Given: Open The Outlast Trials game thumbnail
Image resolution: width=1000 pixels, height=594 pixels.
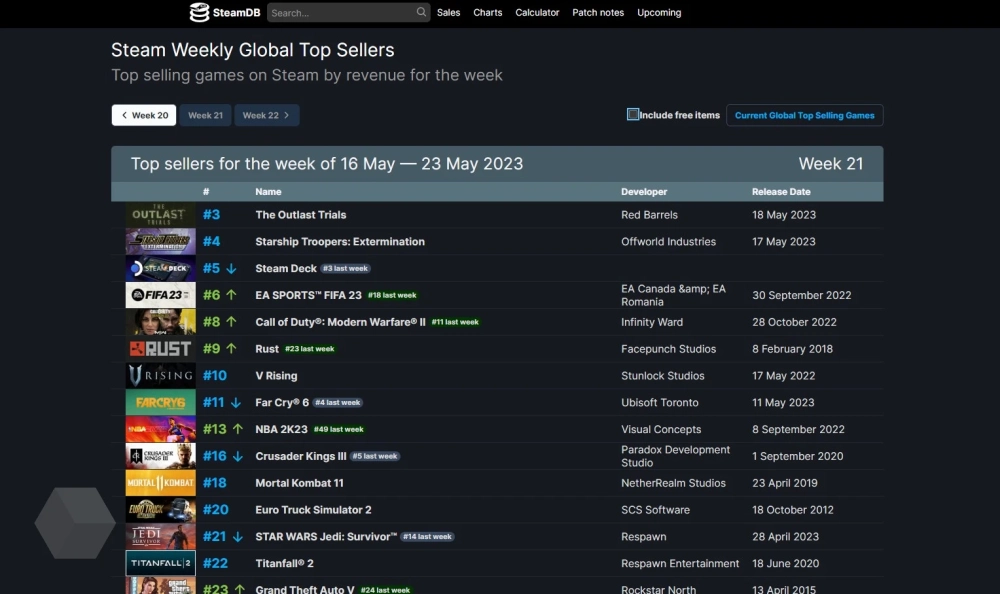Looking at the screenshot, I should pos(160,215).
